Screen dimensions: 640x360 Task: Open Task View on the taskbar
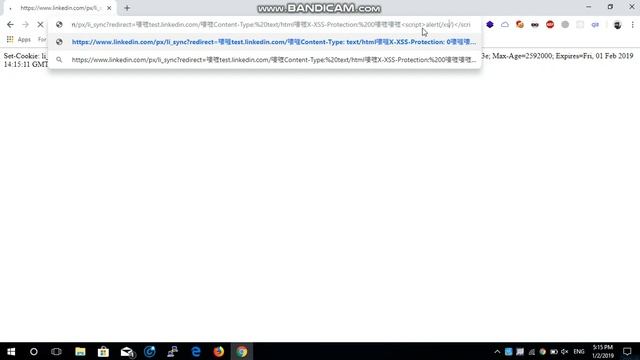pyautogui.click(x=56, y=351)
